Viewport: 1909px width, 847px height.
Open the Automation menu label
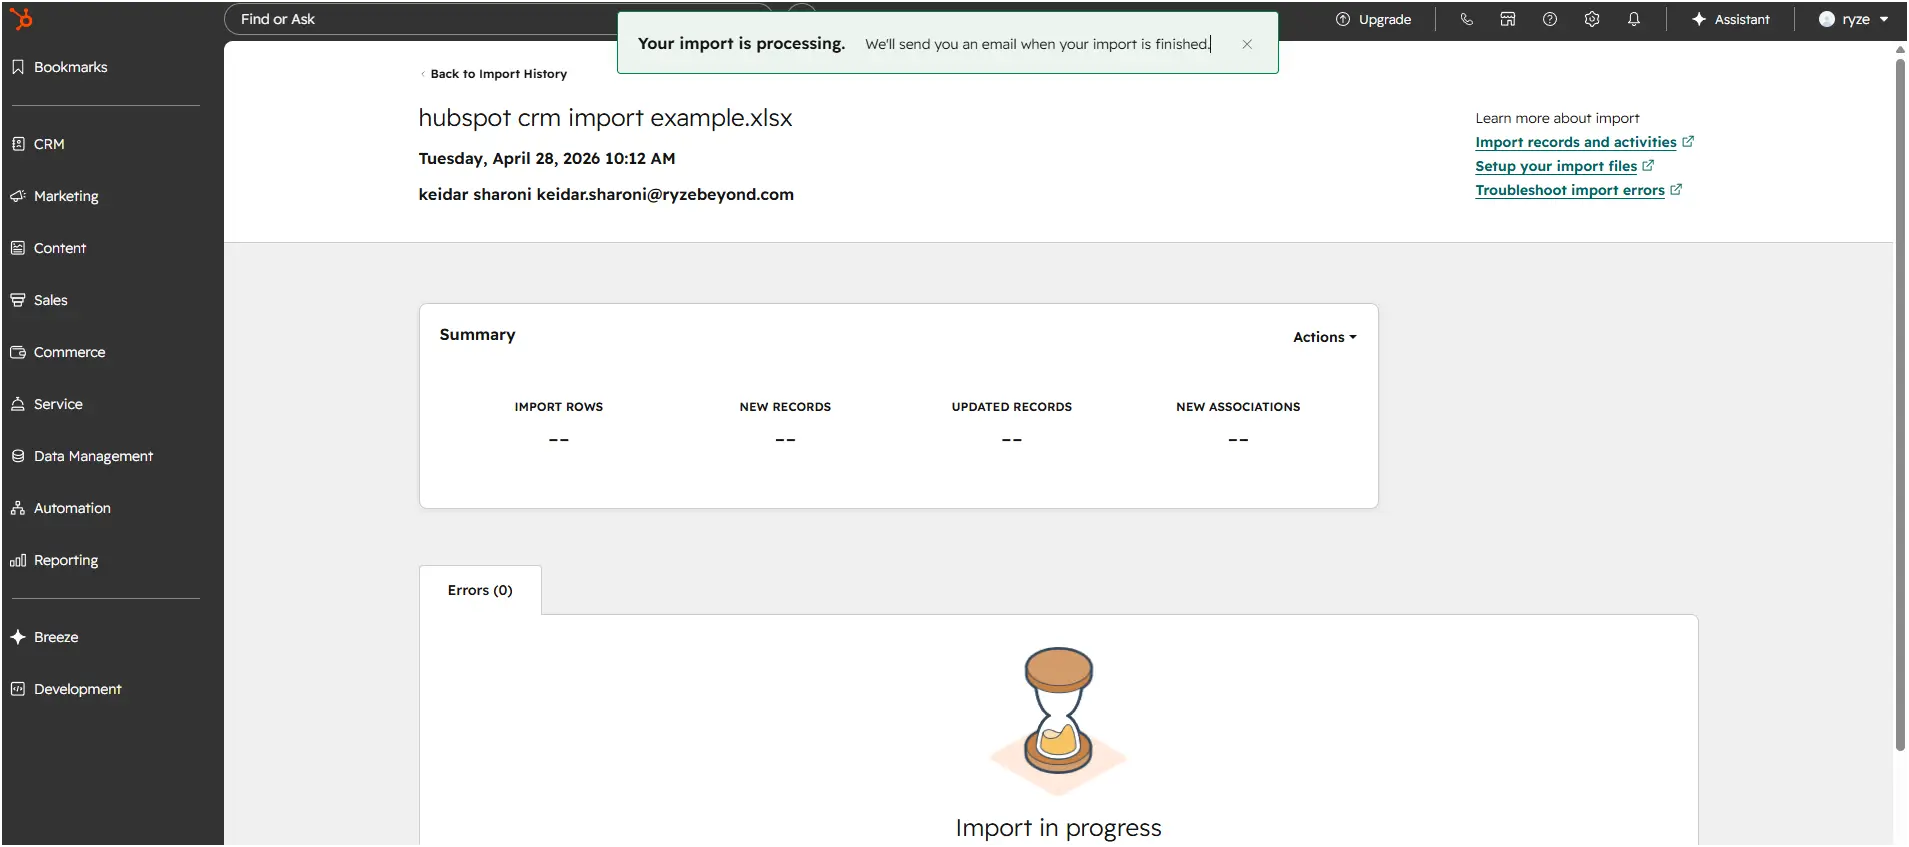pyautogui.click(x=72, y=508)
